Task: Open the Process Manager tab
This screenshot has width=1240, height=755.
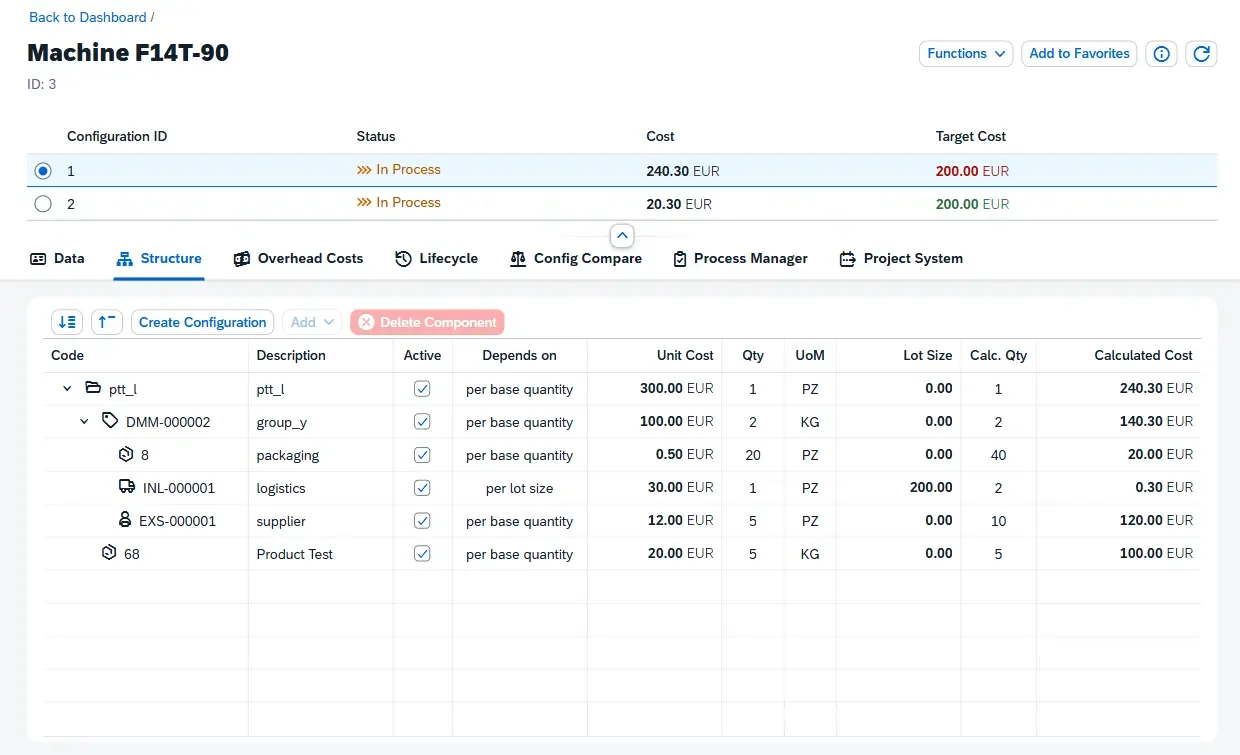Action: [740, 258]
